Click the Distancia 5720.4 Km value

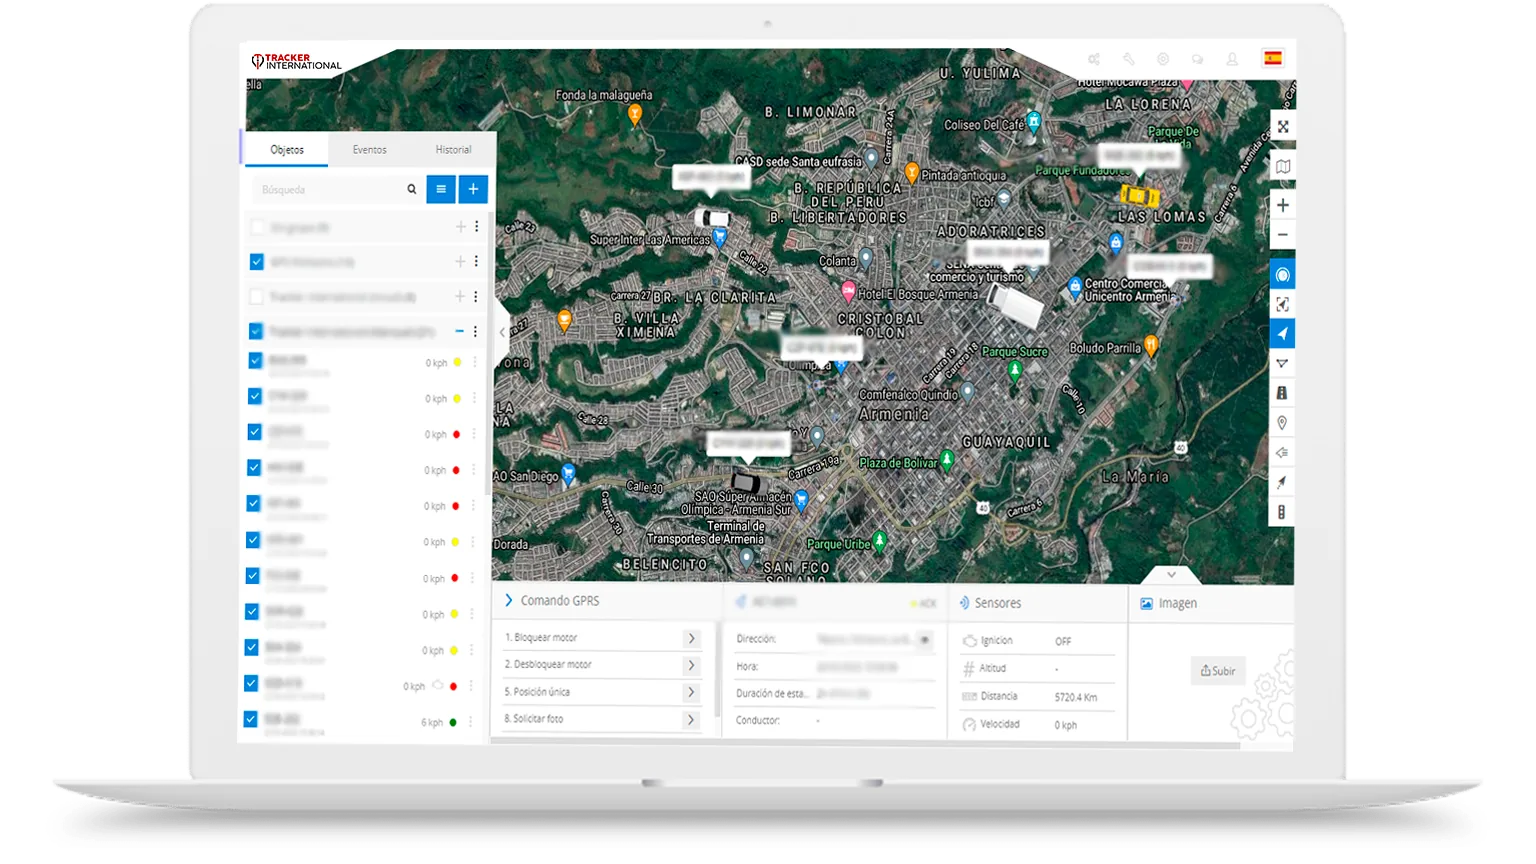(x=1076, y=697)
